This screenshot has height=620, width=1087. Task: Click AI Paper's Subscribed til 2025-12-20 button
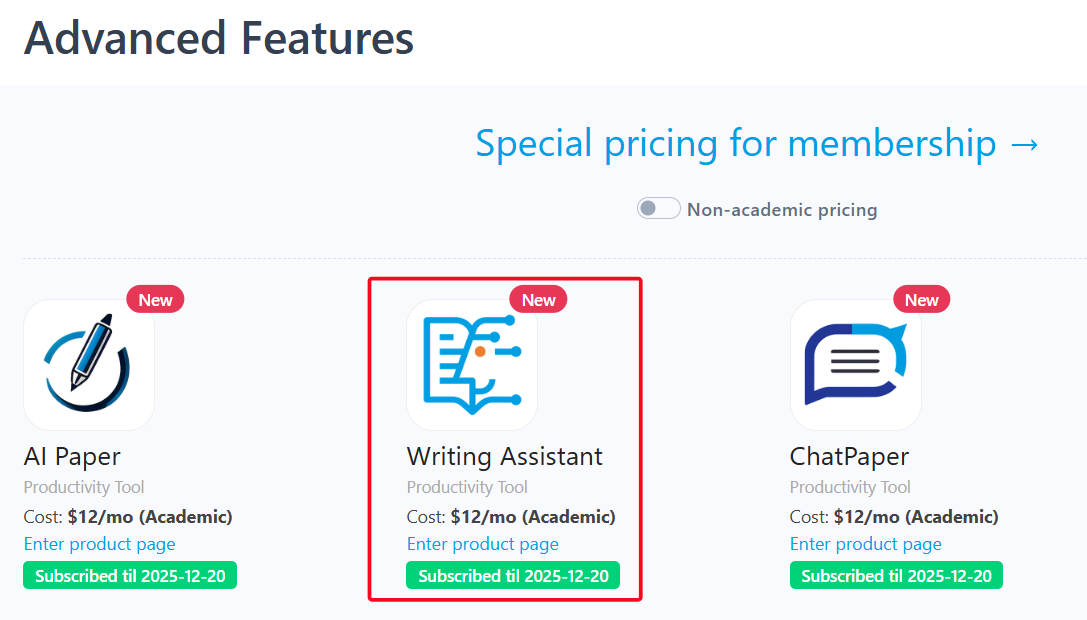pyautogui.click(x=130, y=576)
